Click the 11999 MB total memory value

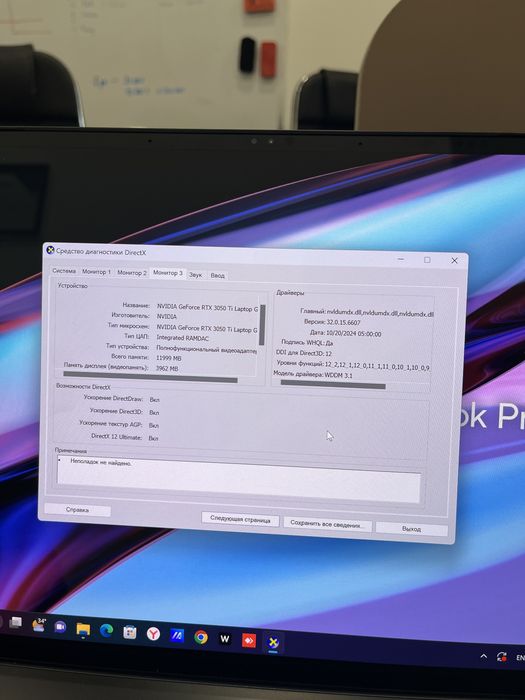pos(169,358)
